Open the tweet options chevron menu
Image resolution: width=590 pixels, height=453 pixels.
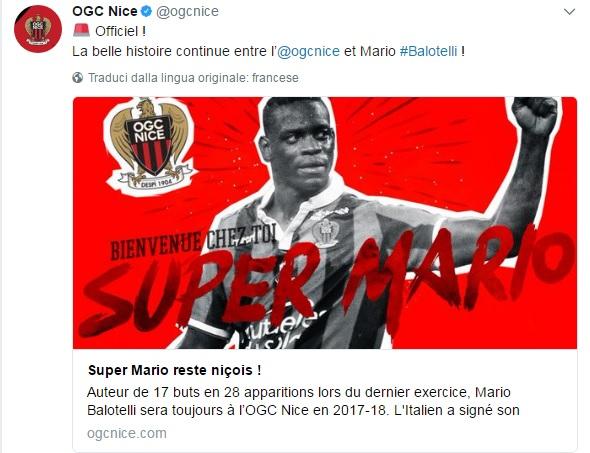tap(569, 12)
